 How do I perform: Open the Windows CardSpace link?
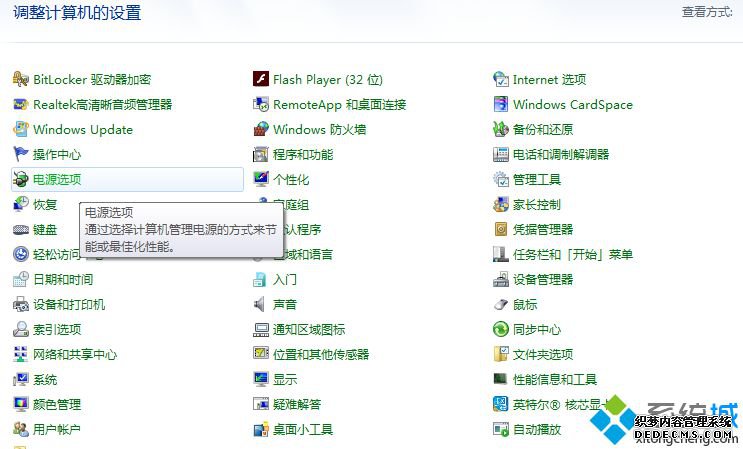point(573,105)
